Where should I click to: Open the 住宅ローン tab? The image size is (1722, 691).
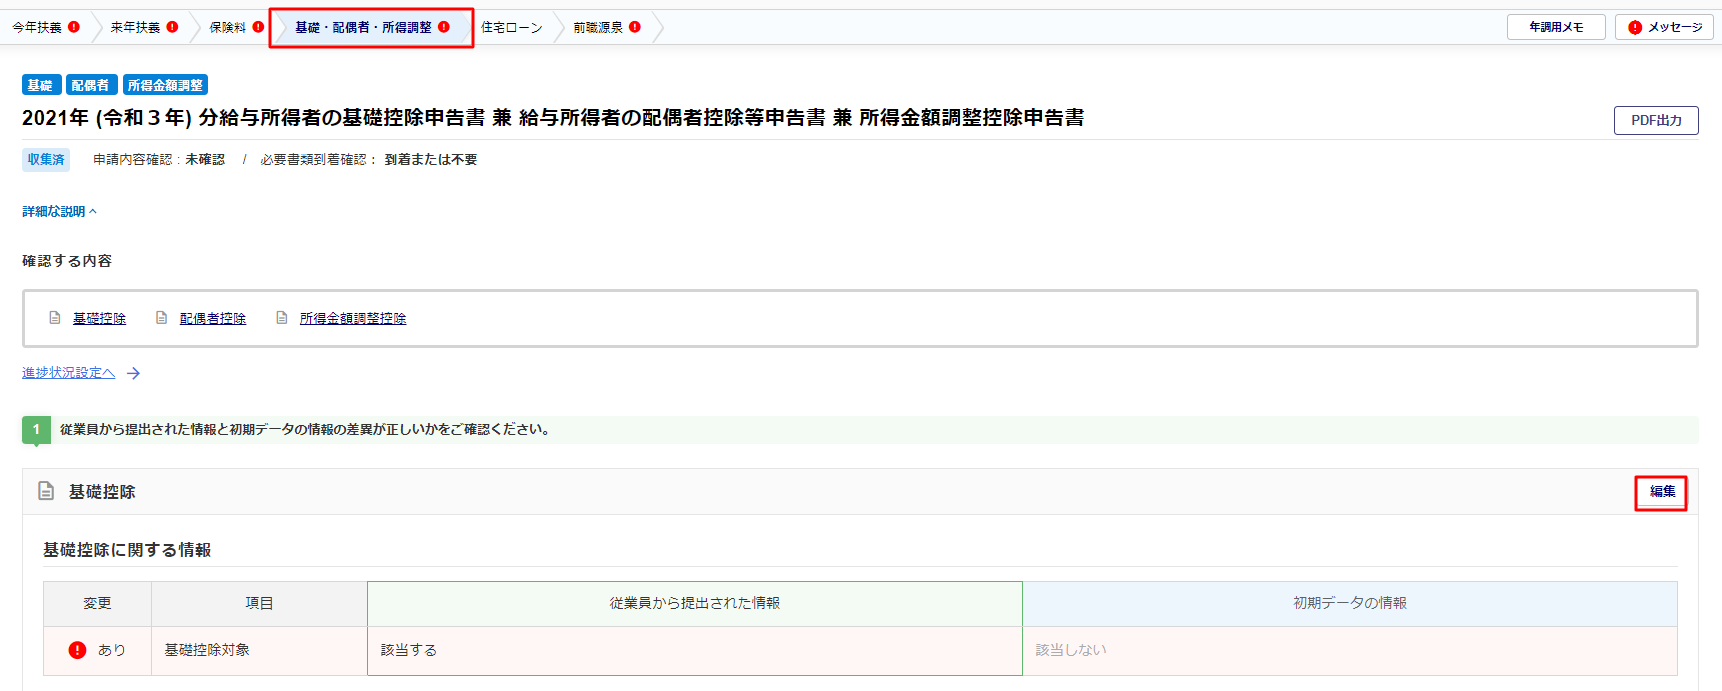[511, 28]
